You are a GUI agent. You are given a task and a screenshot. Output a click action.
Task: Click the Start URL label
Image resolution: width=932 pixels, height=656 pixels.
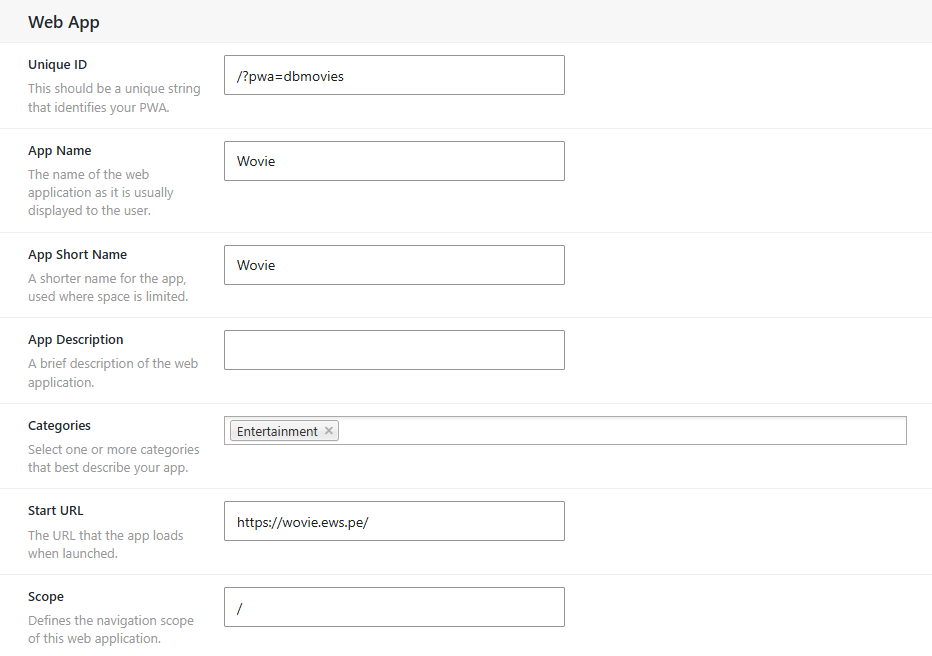tap(55, 510)
